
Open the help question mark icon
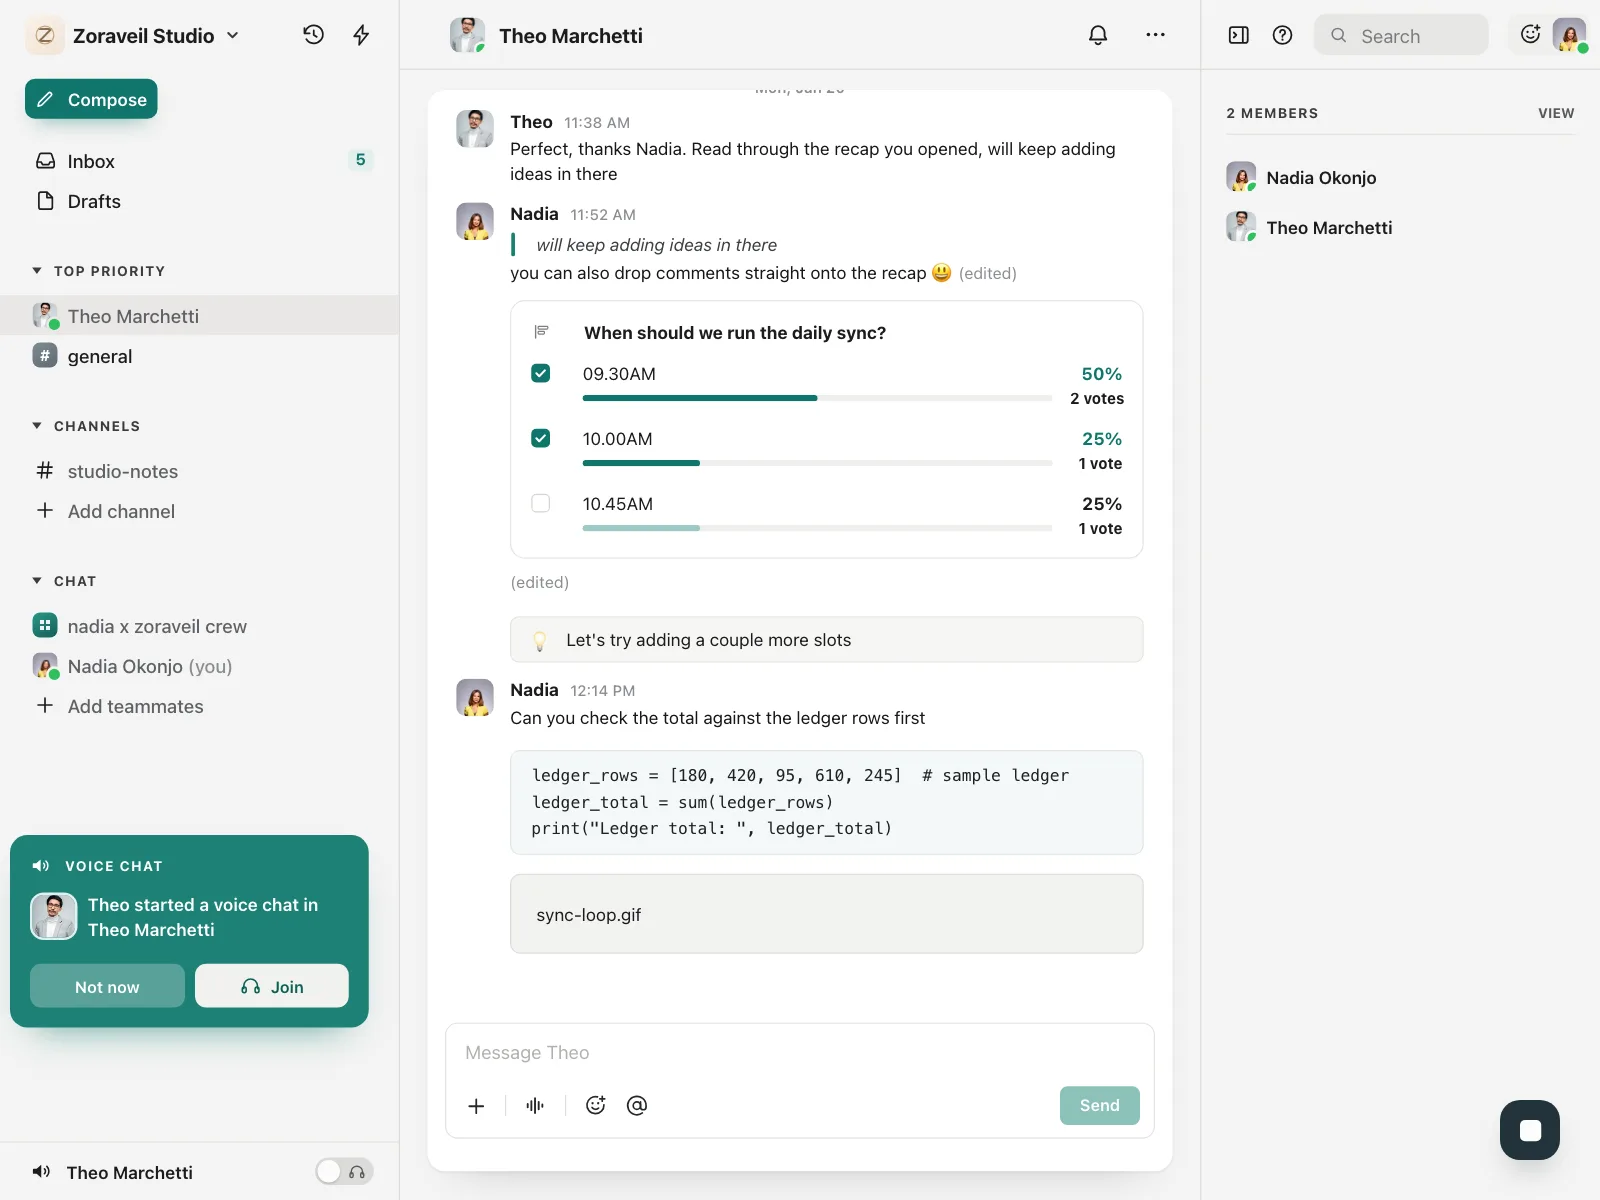pos(1282,35)
